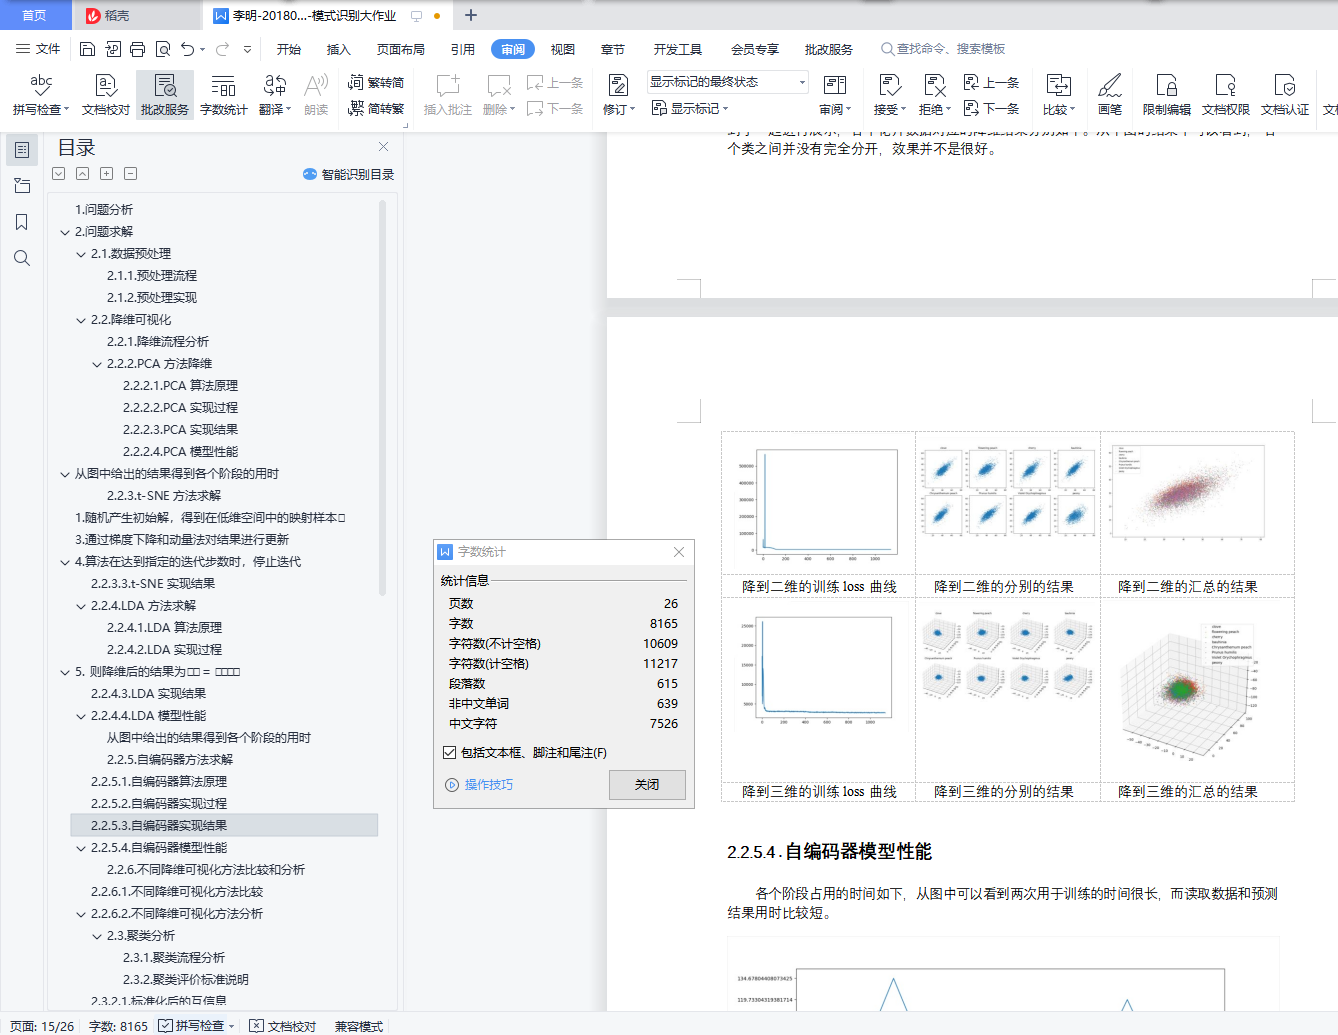Collapse the 2.2.5.4.自编码器模型性能 chevron
This screenshot has height=1035, width=1338.
click(x=81, y=848)
